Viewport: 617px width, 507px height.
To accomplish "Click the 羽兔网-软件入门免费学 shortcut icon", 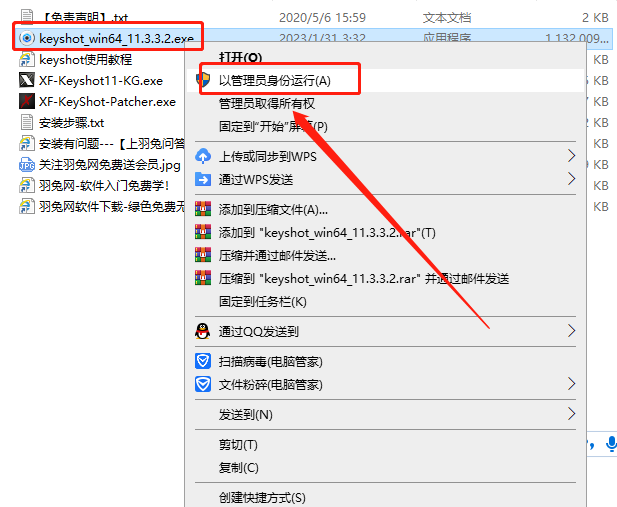I will (x=26, y=185).
